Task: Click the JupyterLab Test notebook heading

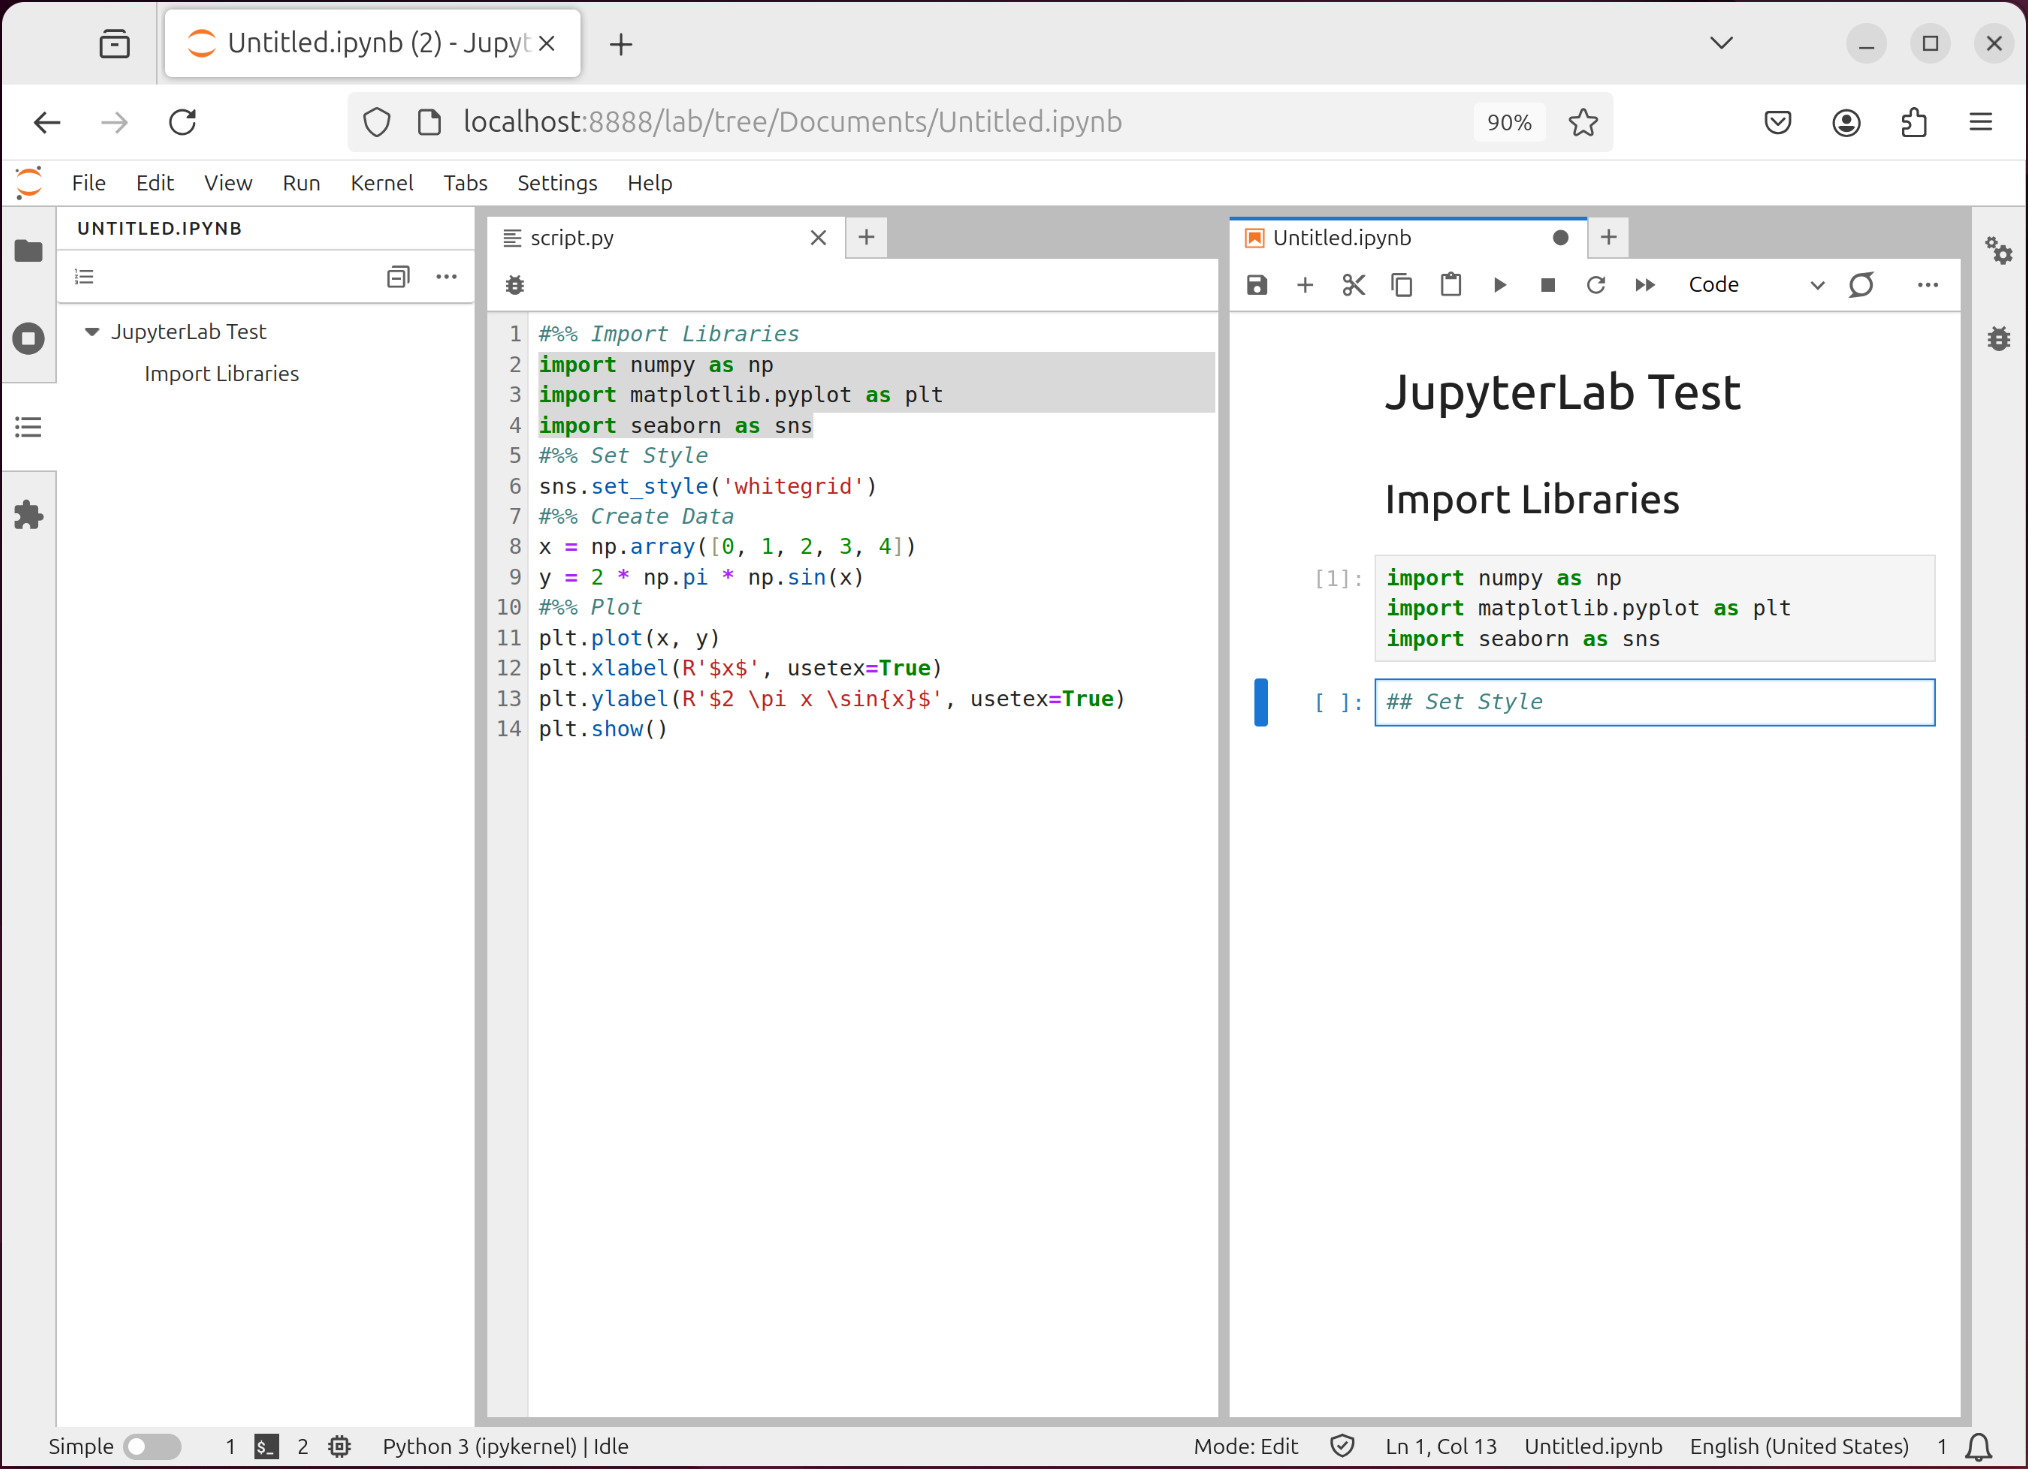Action: tap(1562, 392)
